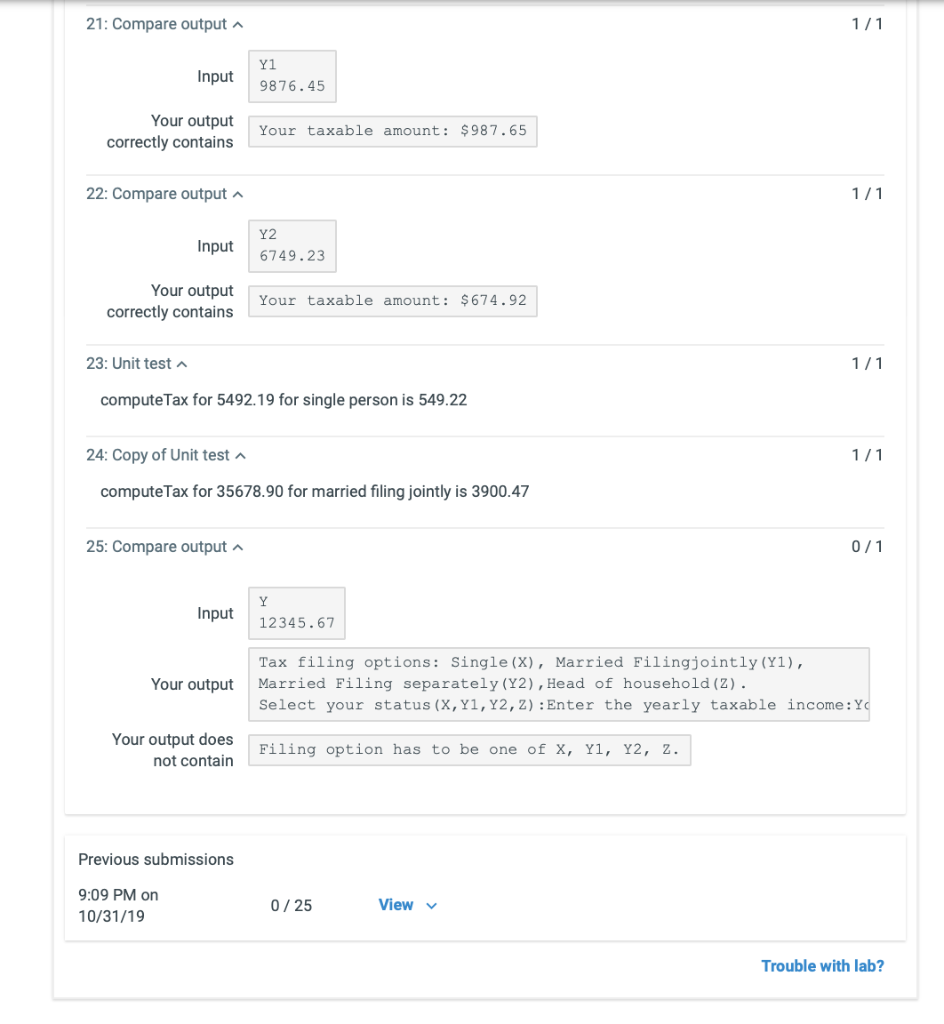Screen dimensions: 944x1024
Task: Click the Trouble with lab? link
Action: pos(822,965)
